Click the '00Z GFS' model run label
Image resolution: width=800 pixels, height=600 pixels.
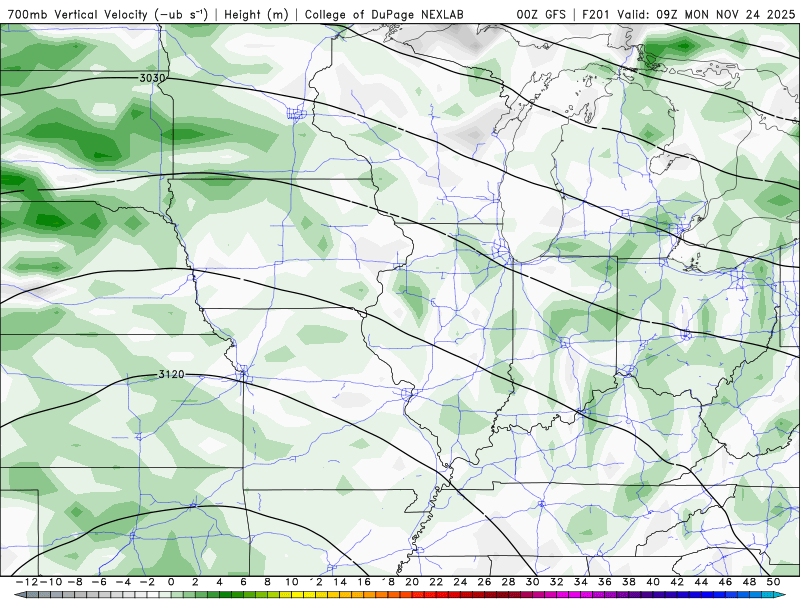[541, 15]
